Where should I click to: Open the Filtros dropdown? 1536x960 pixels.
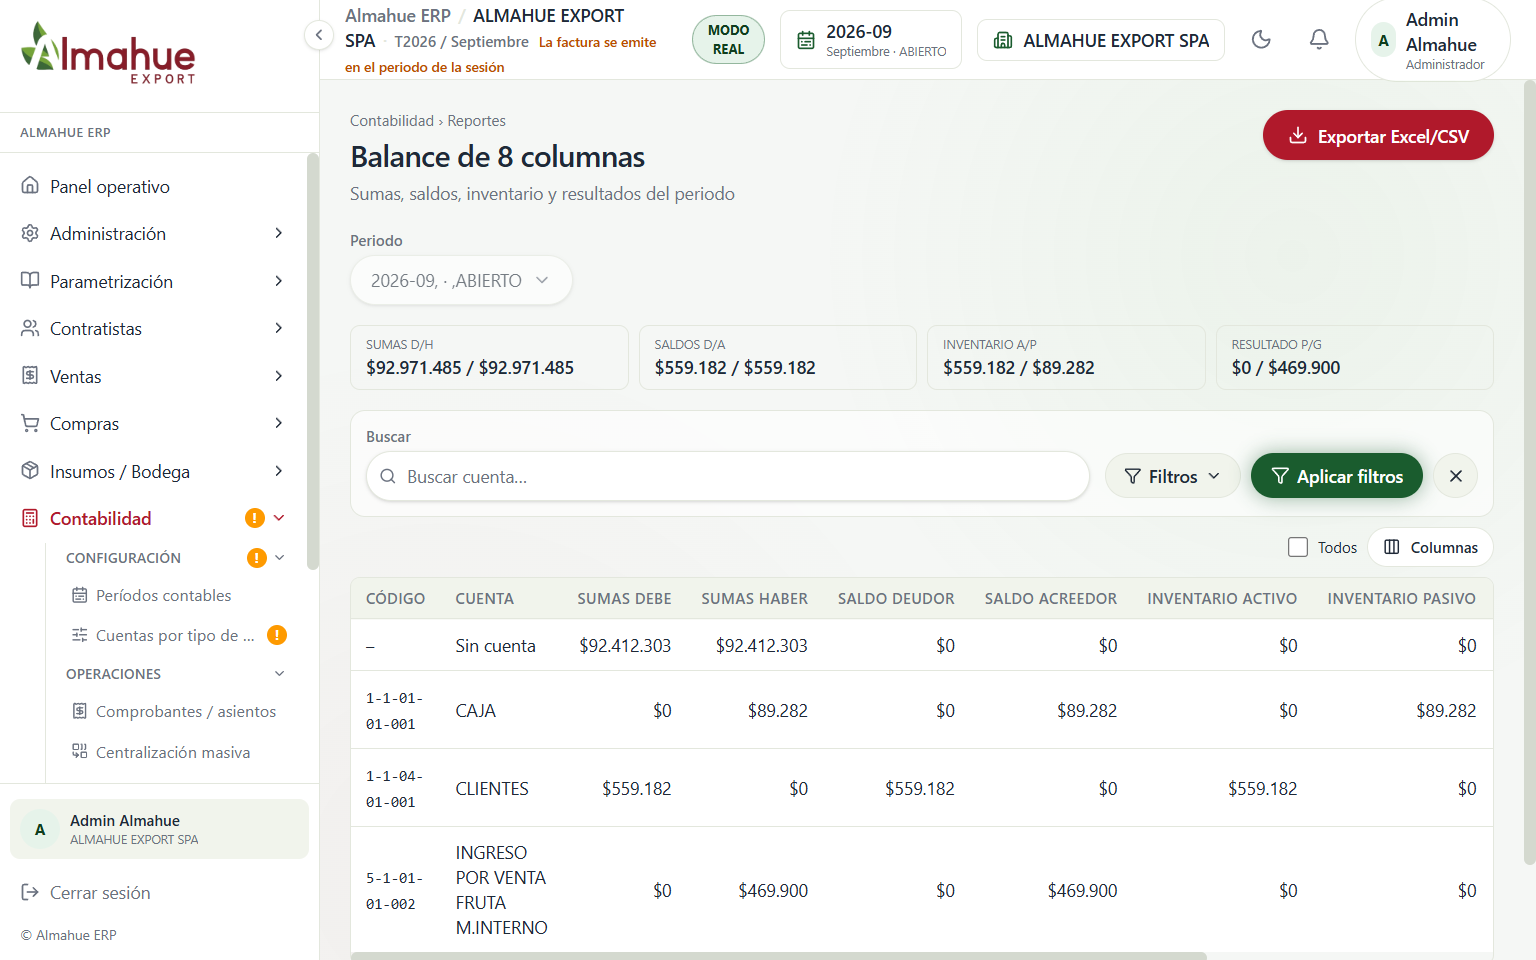1172,477
